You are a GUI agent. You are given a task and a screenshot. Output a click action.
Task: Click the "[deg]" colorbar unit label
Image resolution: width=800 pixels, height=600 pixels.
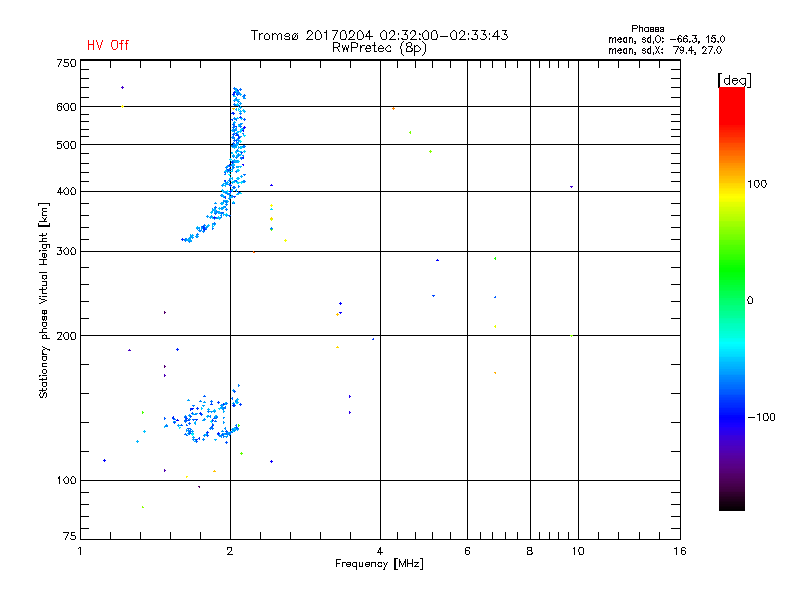(734, 80)
